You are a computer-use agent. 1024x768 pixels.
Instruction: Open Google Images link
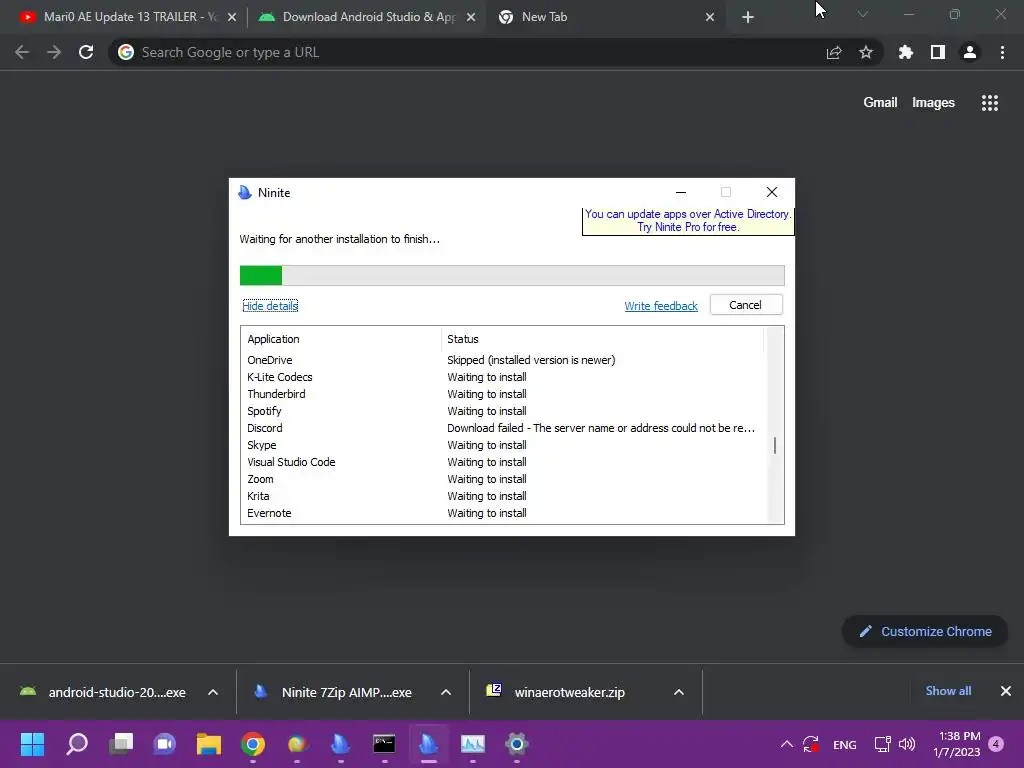pos(933,103)
